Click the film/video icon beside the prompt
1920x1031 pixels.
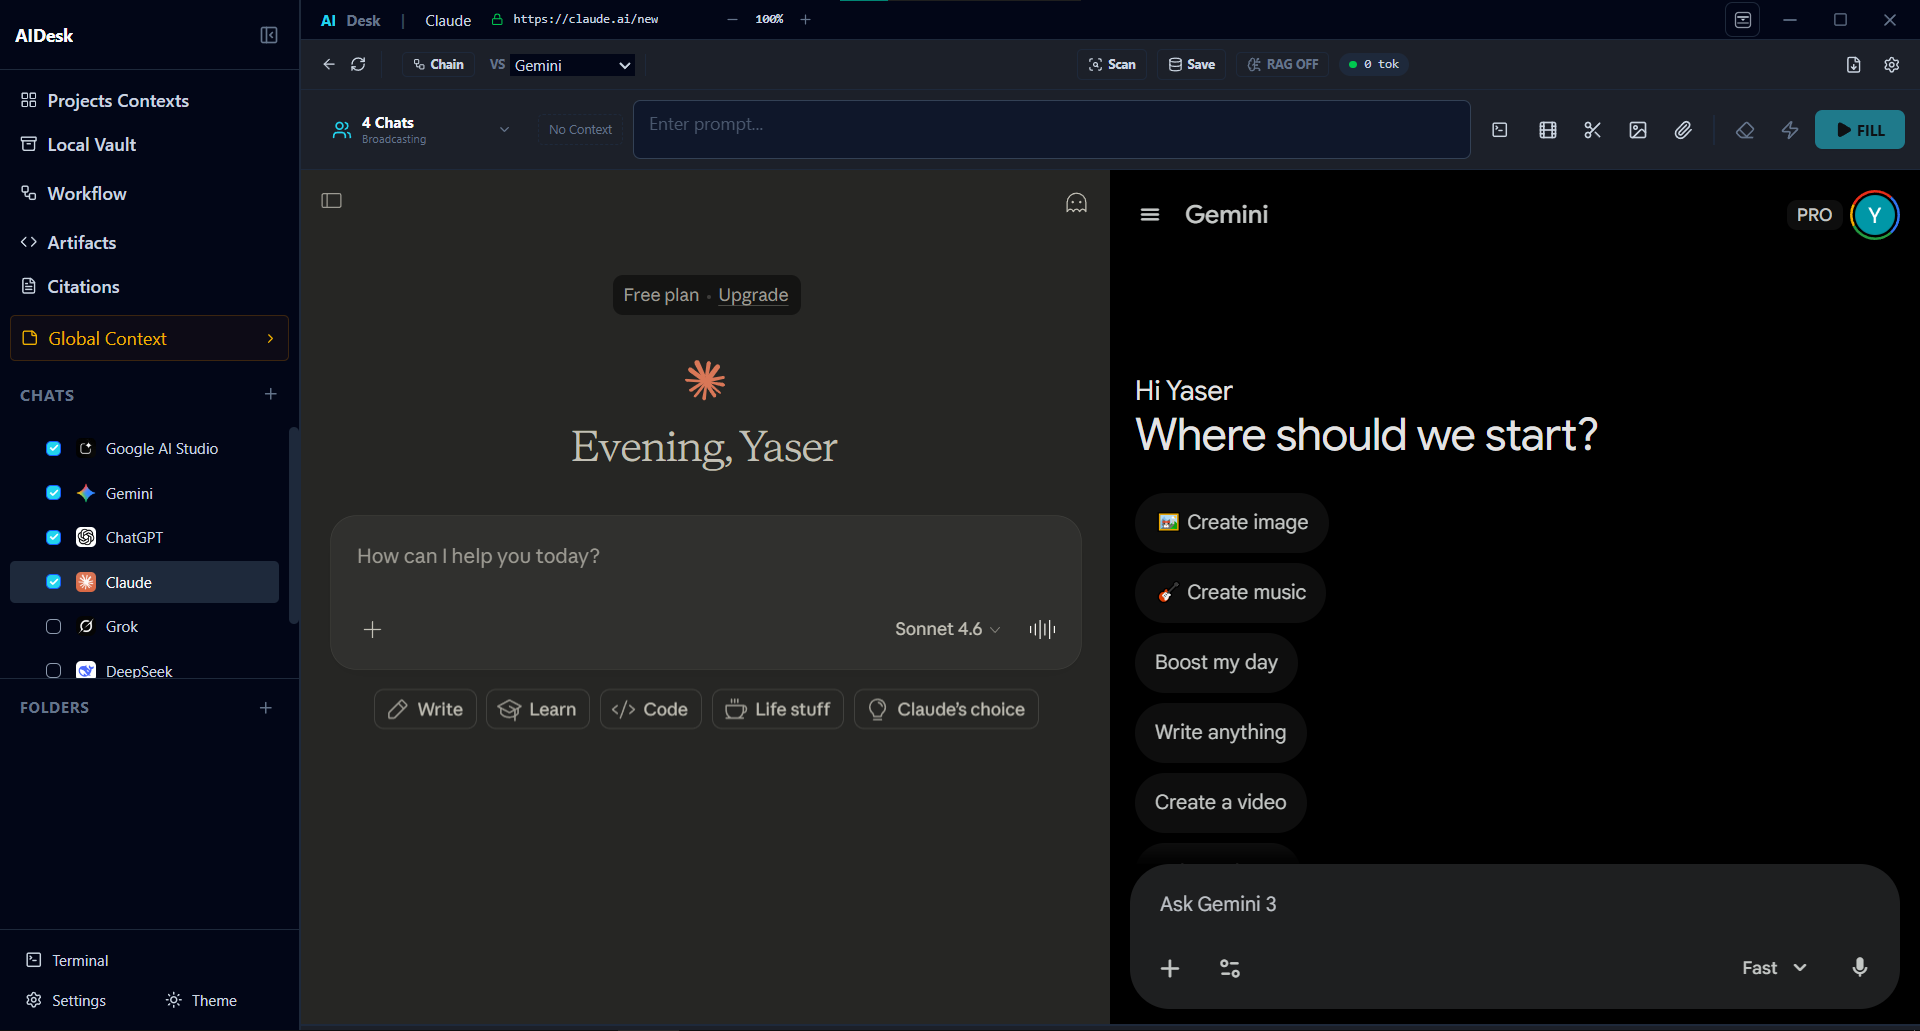(x=1547, y=130)
